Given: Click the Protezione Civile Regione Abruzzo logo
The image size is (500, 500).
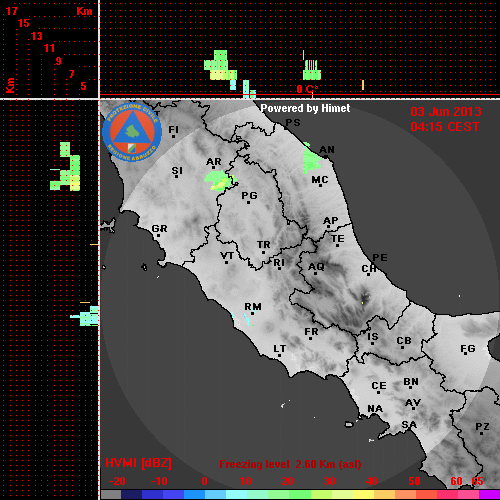Looking at the screenshot, I should coord(132,132).
